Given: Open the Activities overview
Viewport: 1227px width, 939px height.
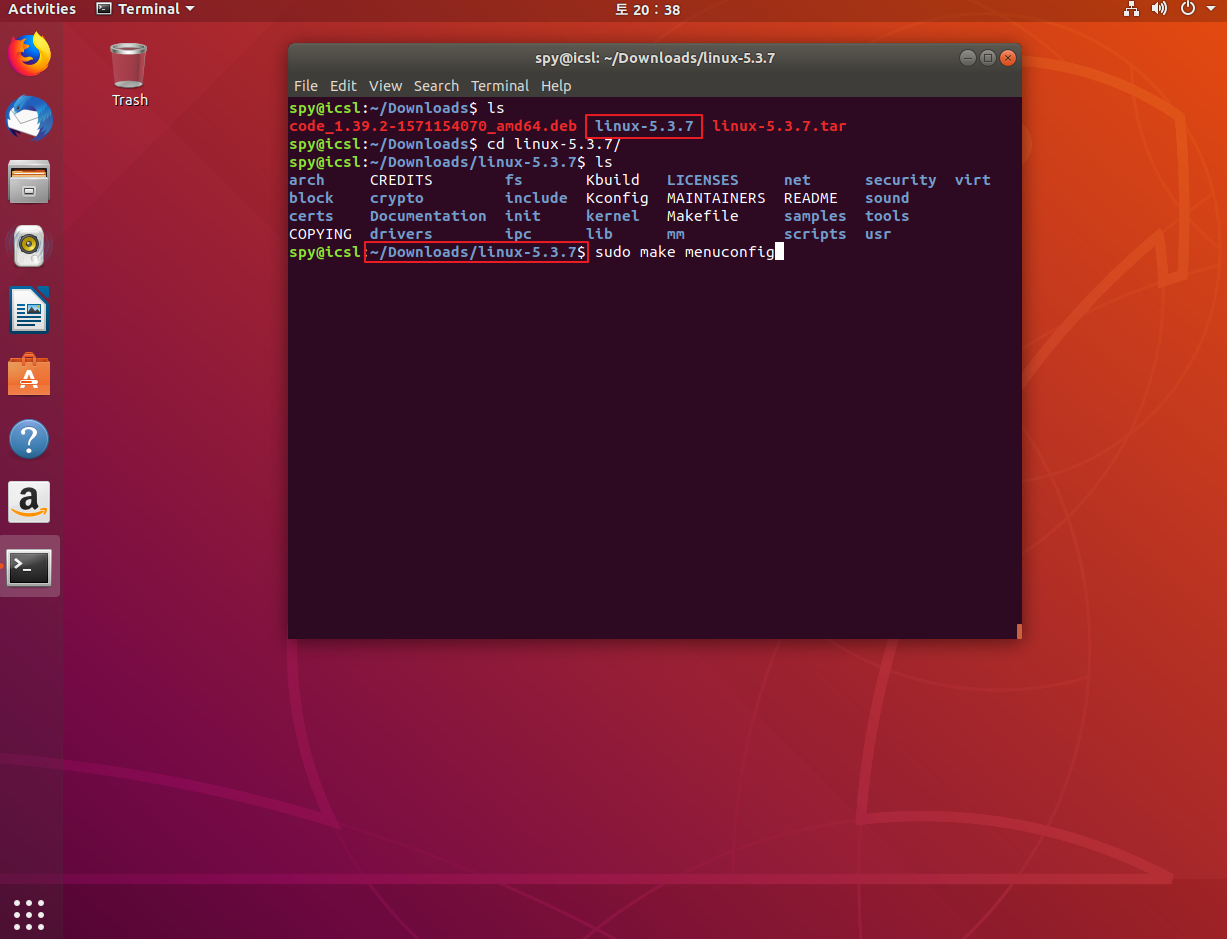Looking at the screenshot, I should [42, 9].
